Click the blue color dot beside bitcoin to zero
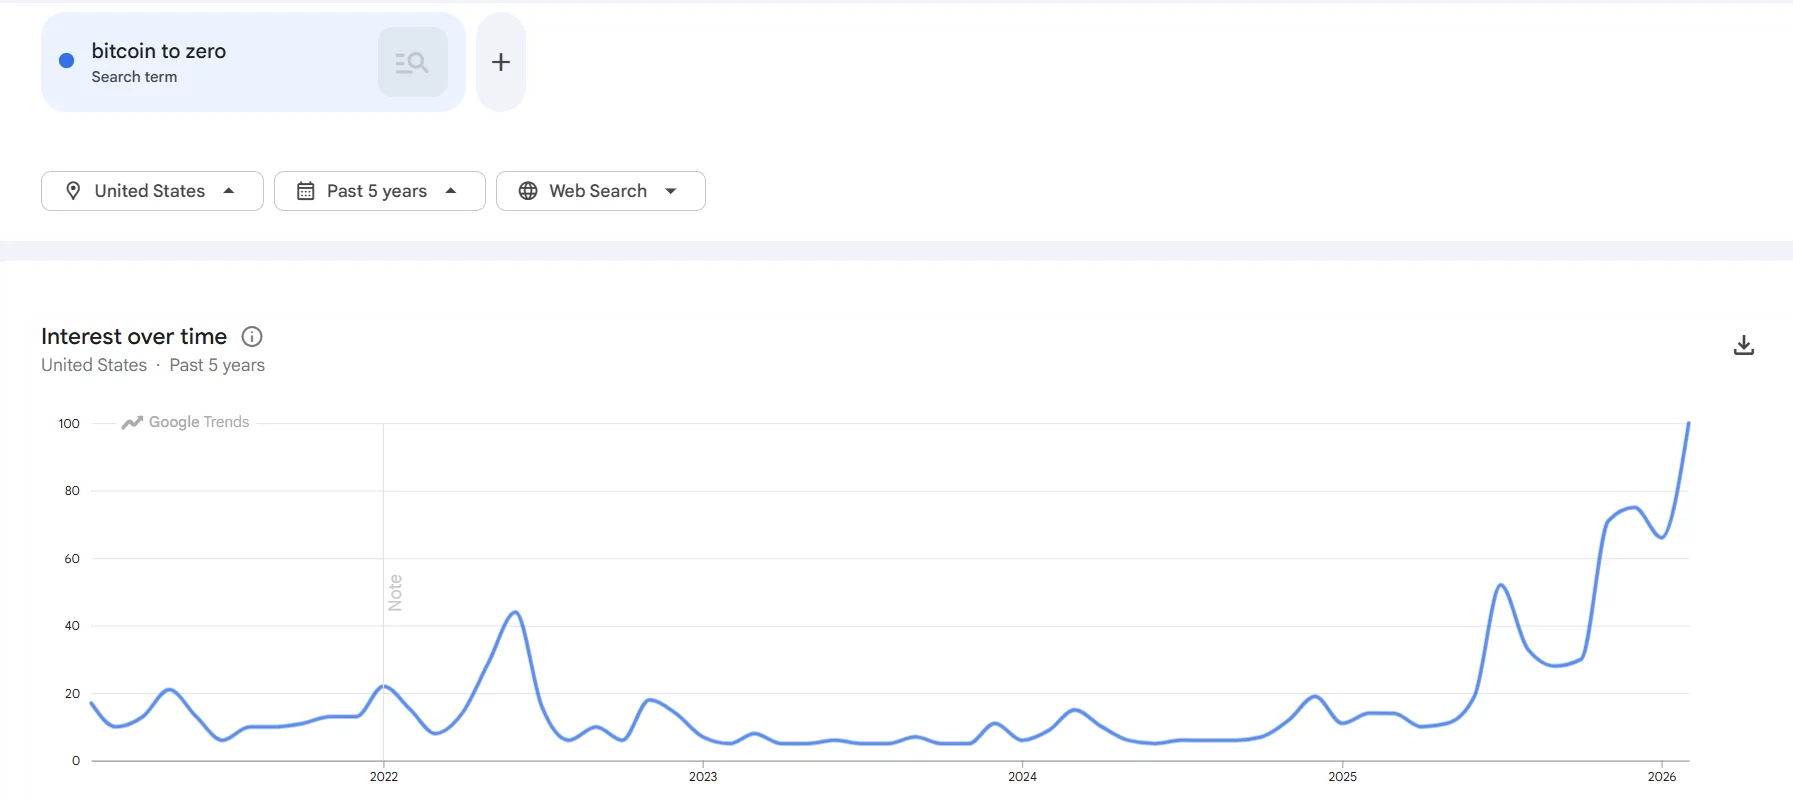This screenshot has width=1793, height=802. 65,61
